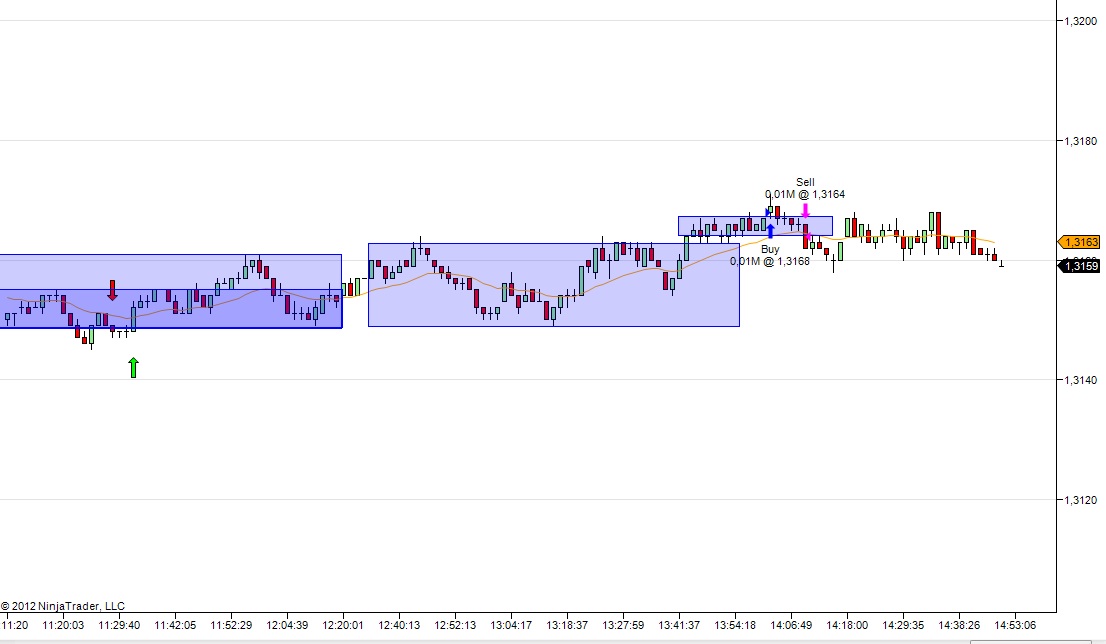The image size is (1106, 644).
Task: Click the blue Buy execution arrow
Action: 770,231
